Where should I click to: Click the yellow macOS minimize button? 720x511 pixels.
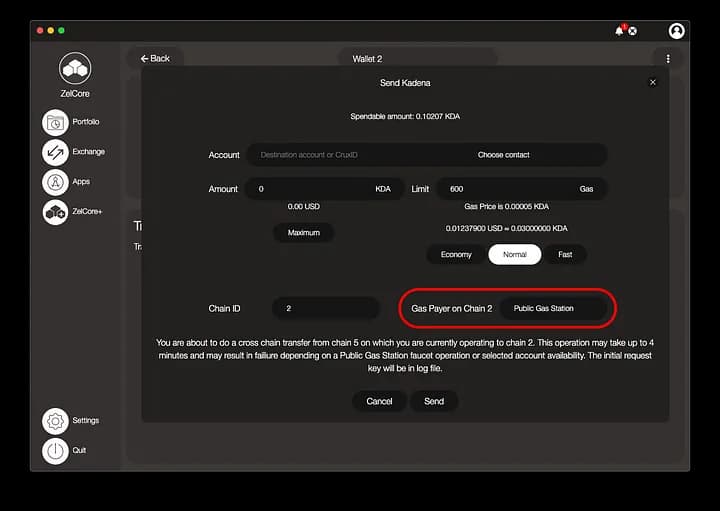[x=51, y=30]
